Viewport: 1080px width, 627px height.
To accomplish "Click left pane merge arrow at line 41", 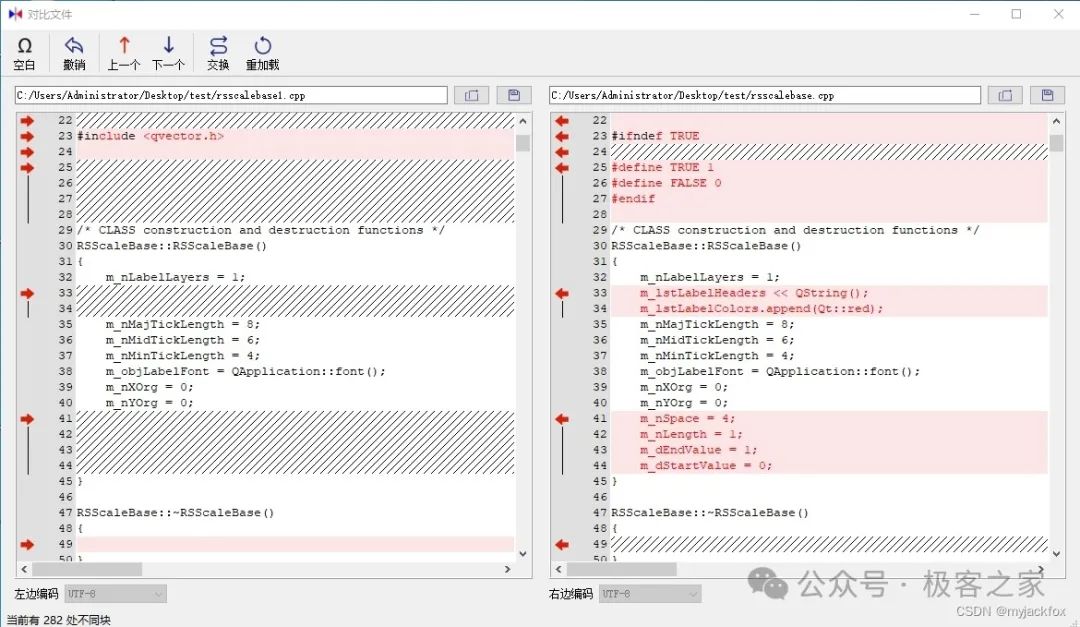I will pos(27,419).
